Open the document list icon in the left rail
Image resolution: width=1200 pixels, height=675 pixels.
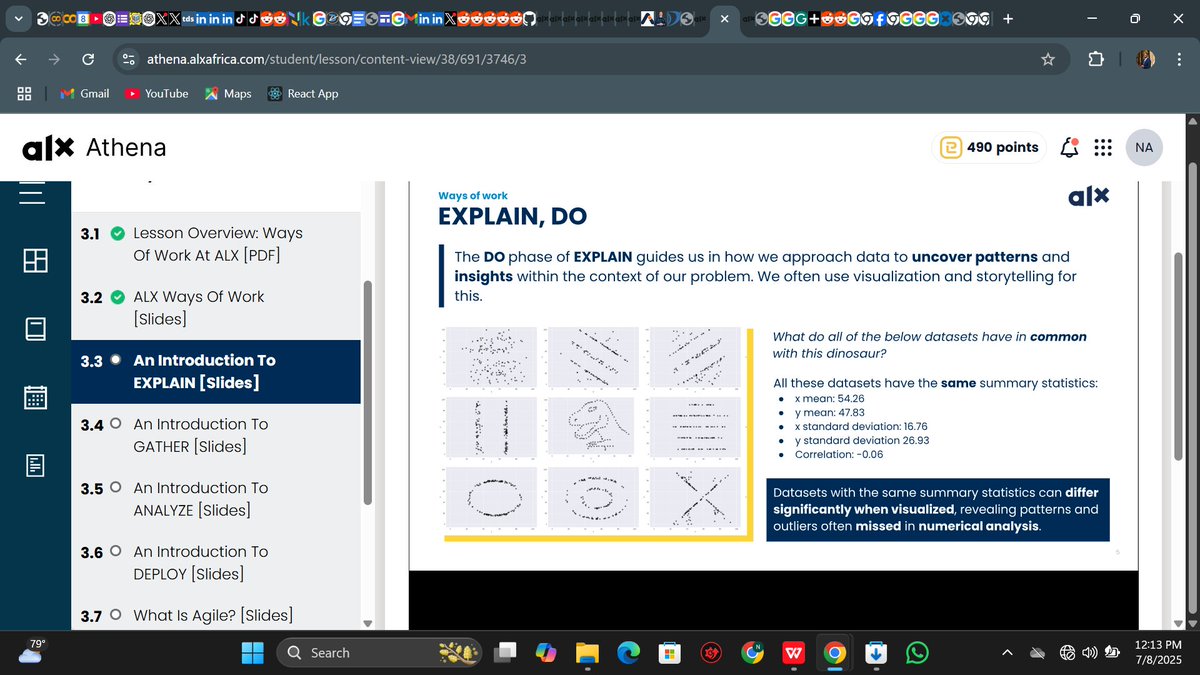click(x=36, y=465)
